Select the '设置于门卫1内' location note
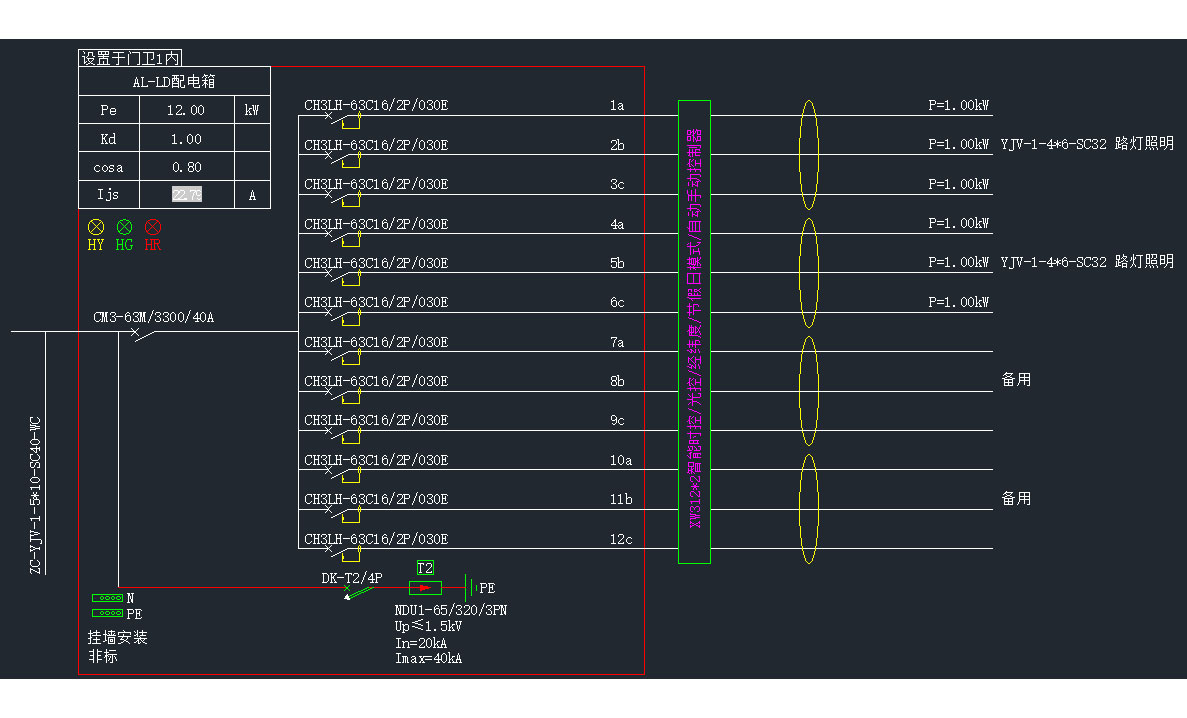 (130, 58)
